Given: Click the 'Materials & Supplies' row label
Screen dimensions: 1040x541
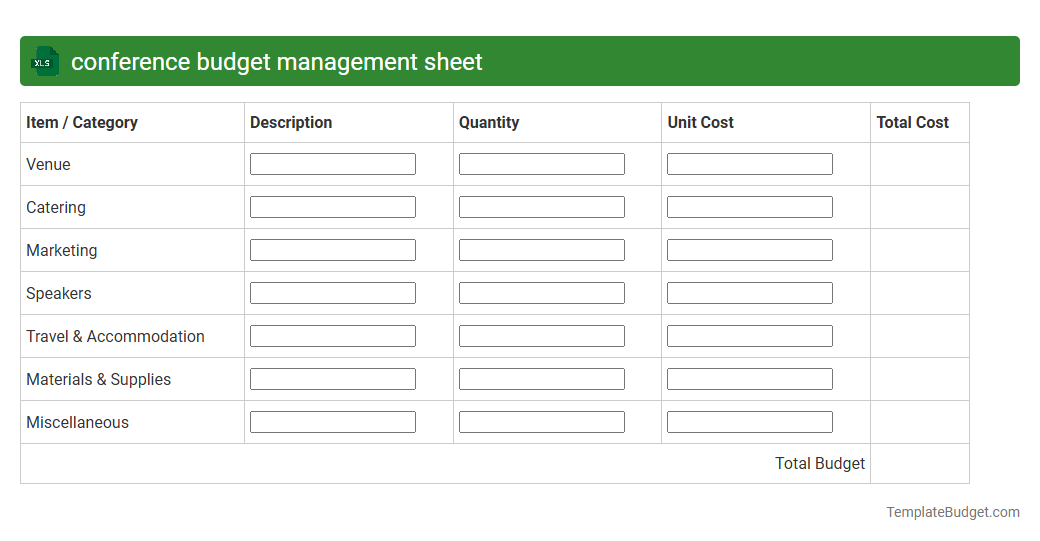Looking at the screenshot, I should [x=99, y=380].
